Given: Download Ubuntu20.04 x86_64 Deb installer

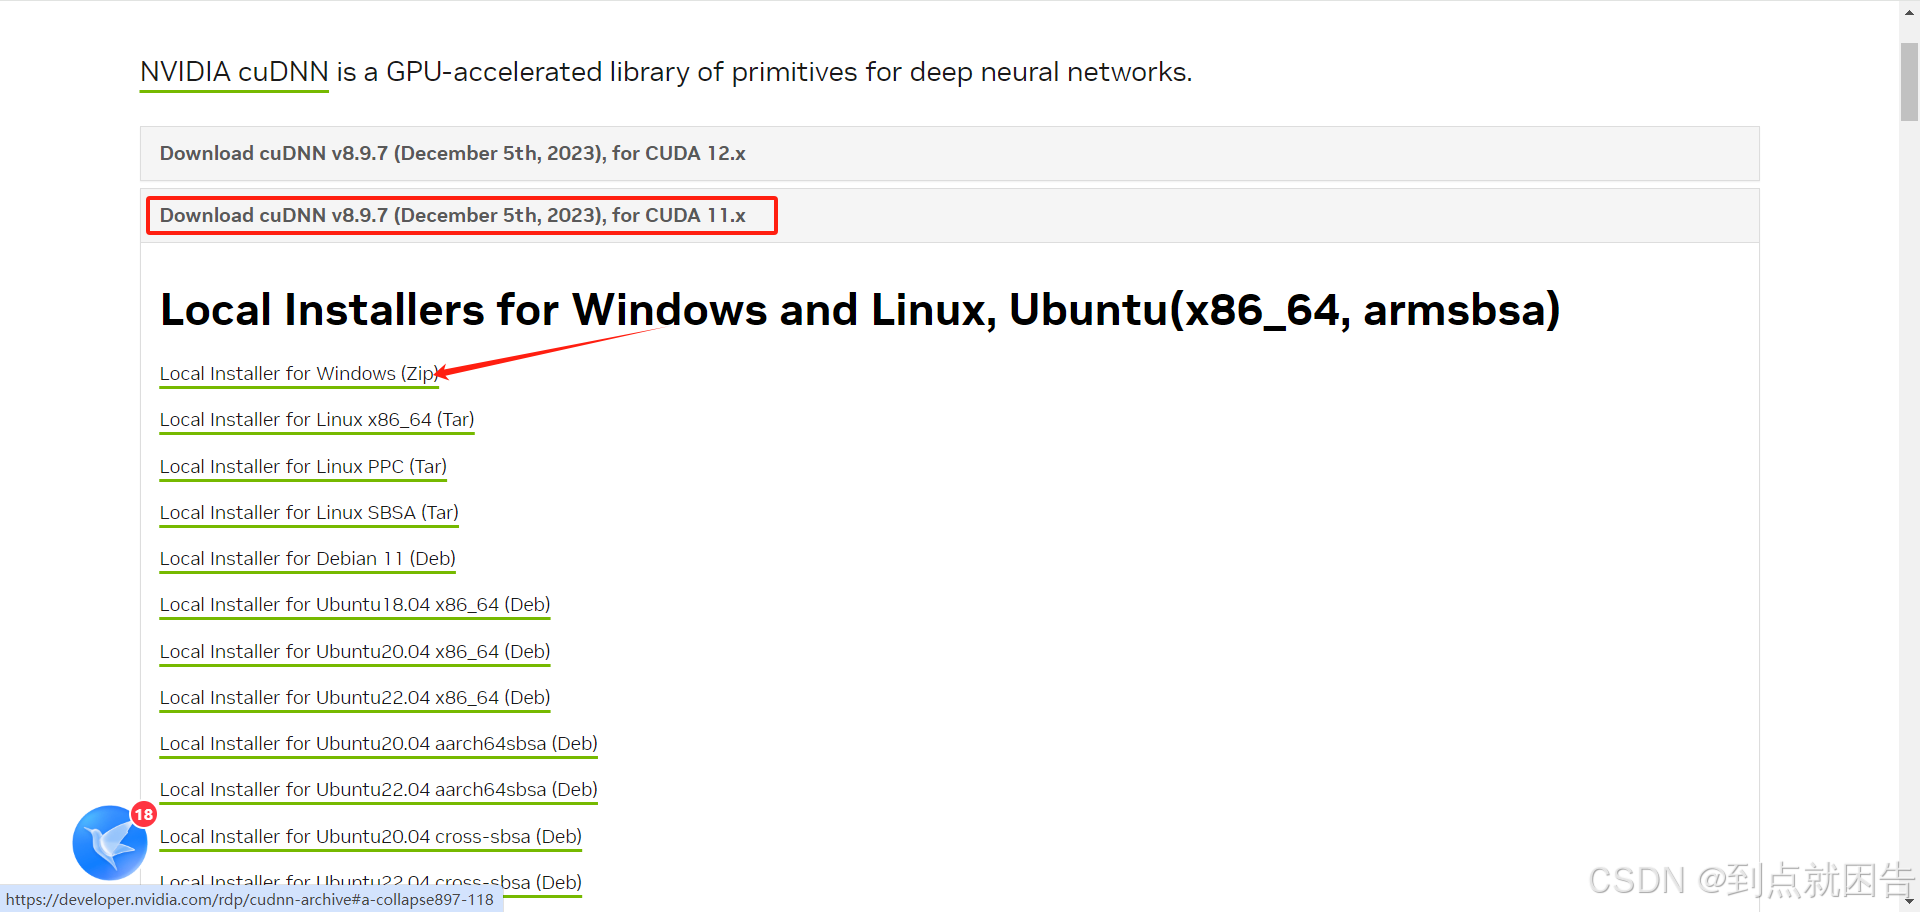Looking at the screenshot, I should [x=355, y=652].
